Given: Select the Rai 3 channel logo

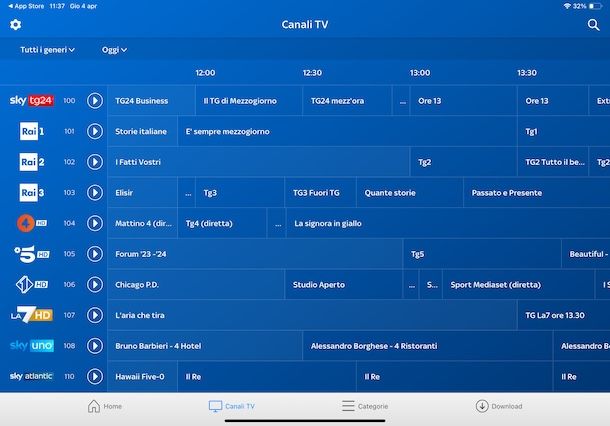Looking at the screenshot, I should [32, 193].
